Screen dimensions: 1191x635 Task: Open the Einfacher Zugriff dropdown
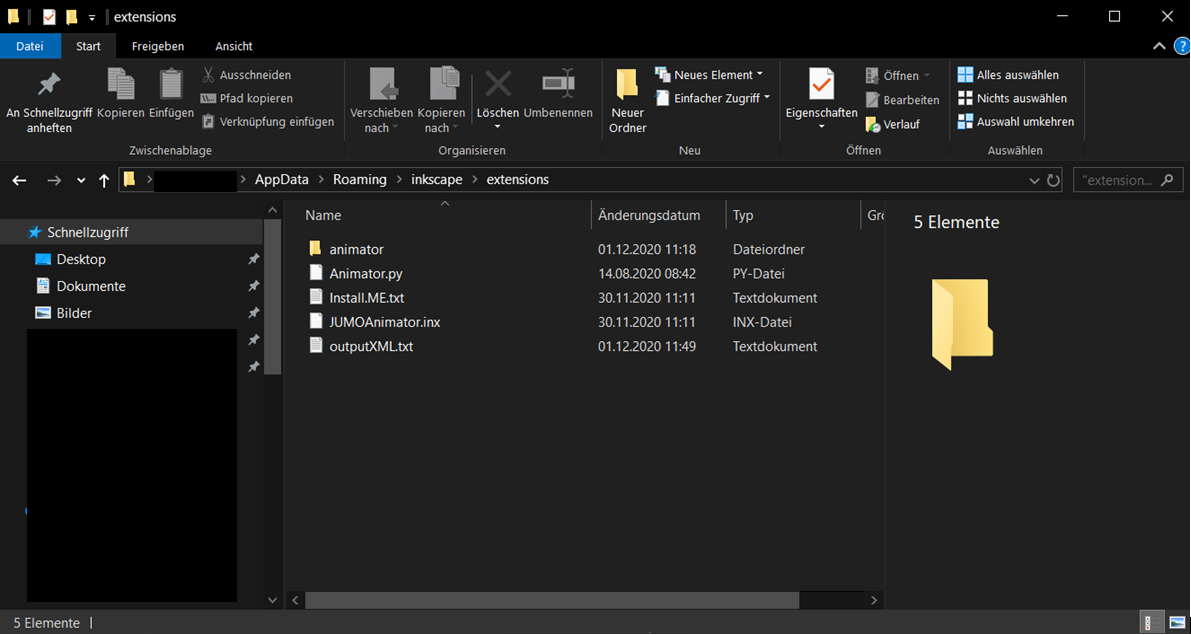tap(713, 98)
